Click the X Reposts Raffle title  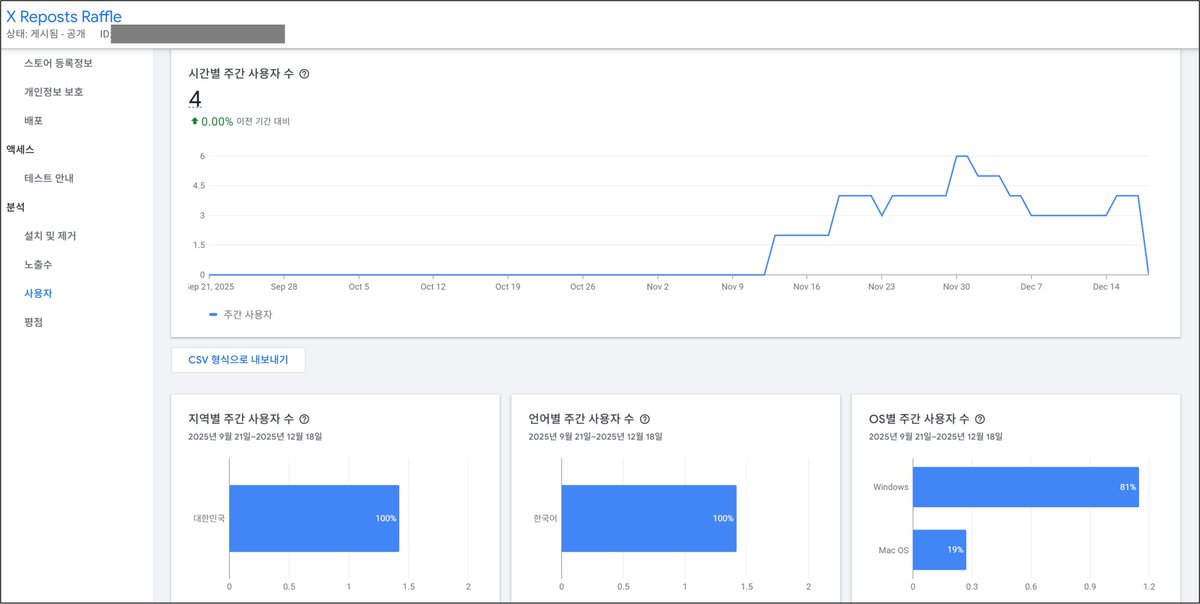pyautogui.click(x=64, y=17)
